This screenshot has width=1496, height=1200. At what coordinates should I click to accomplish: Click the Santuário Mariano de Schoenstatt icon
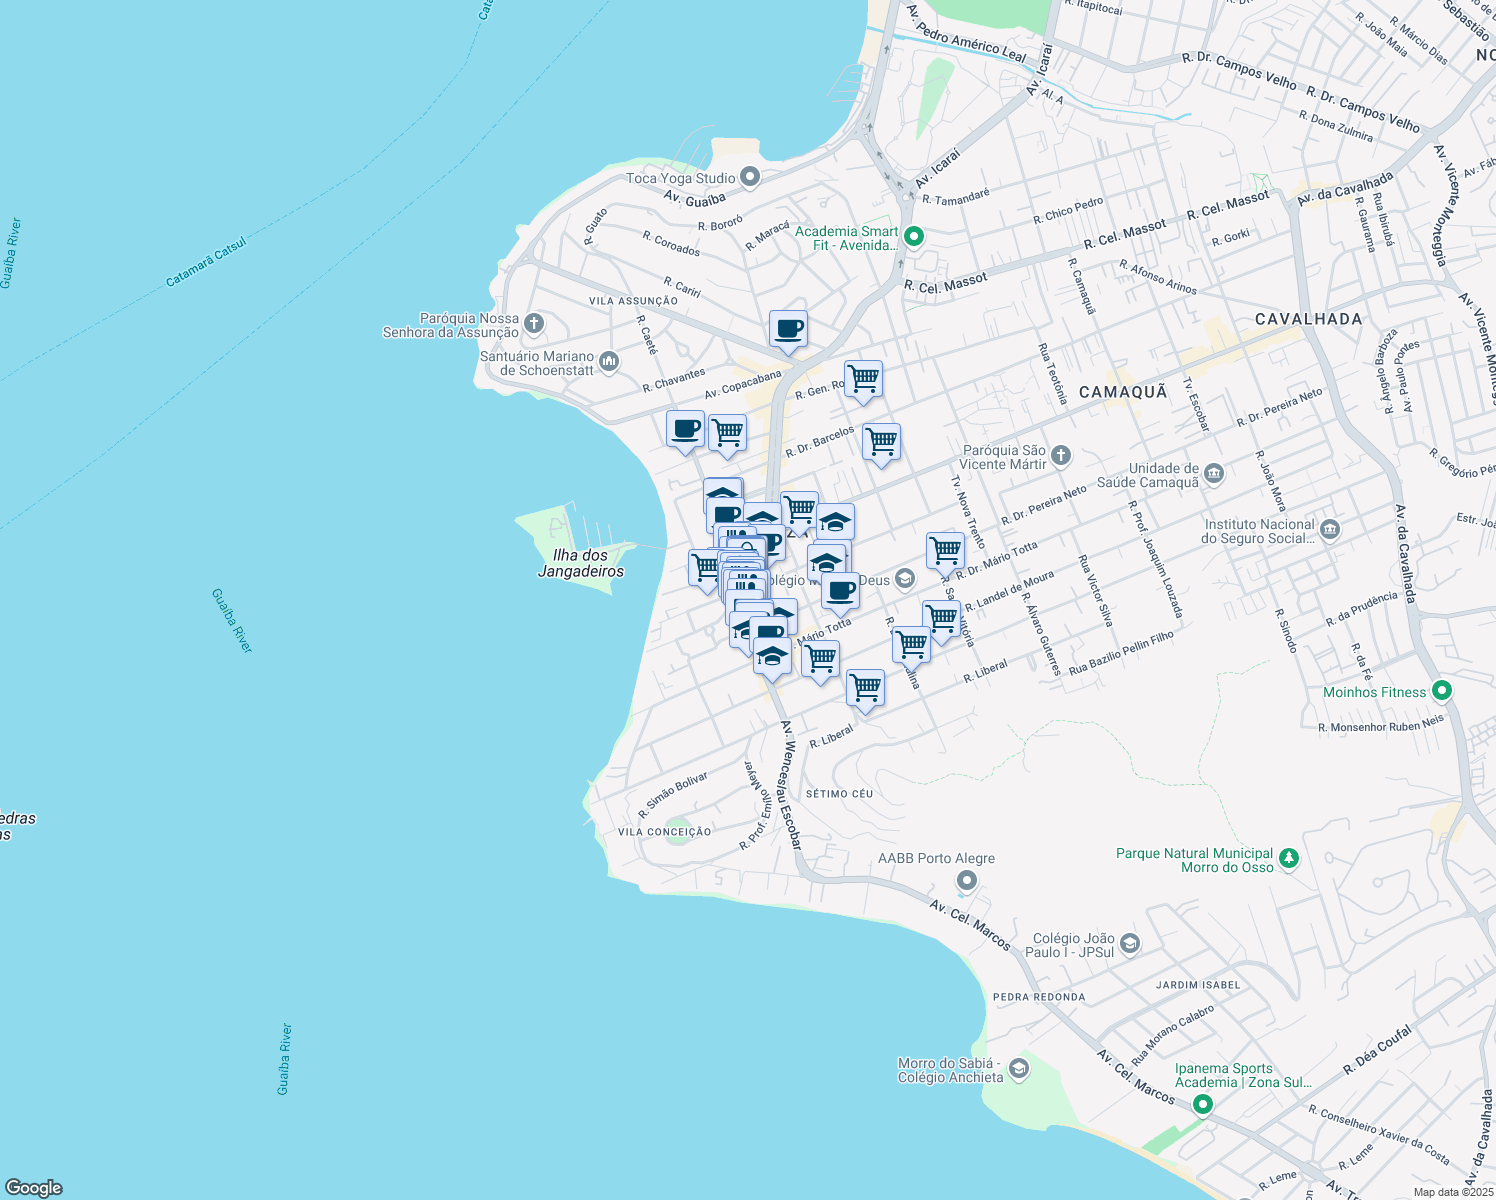(x=608, y=361)
